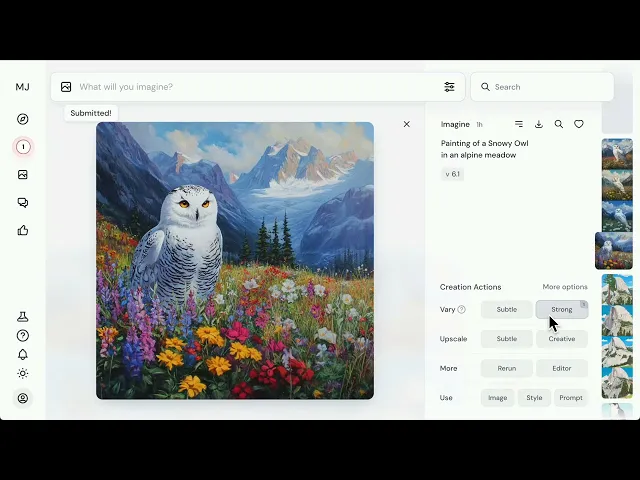Open the notifications bell icon
The width and height of the screenshot is (640, 480).
23,354
